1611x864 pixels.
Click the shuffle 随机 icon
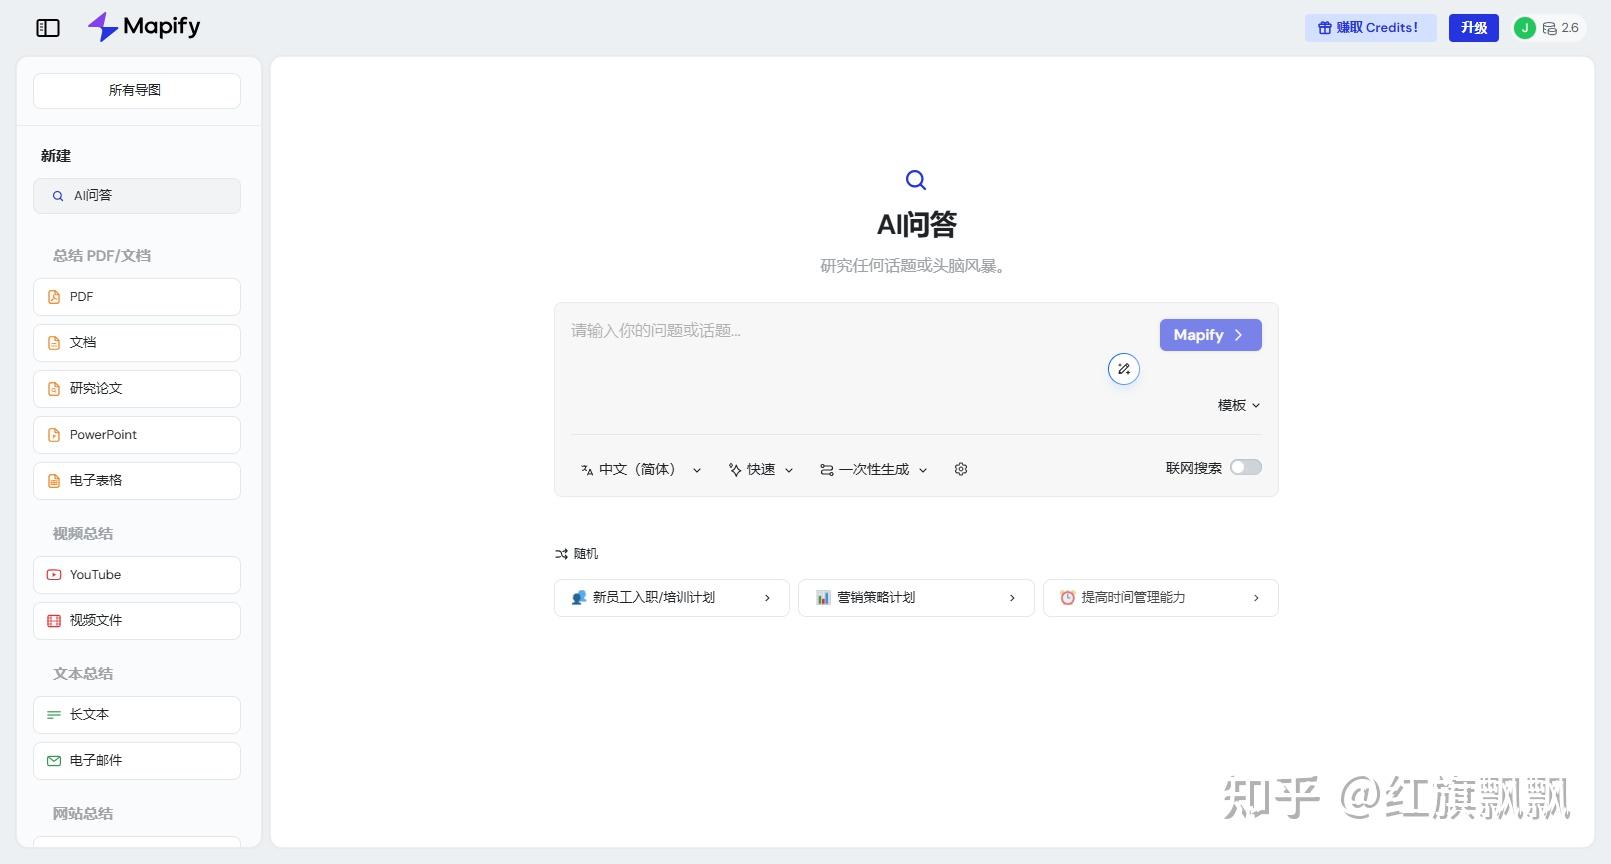[x=561, y=554]
